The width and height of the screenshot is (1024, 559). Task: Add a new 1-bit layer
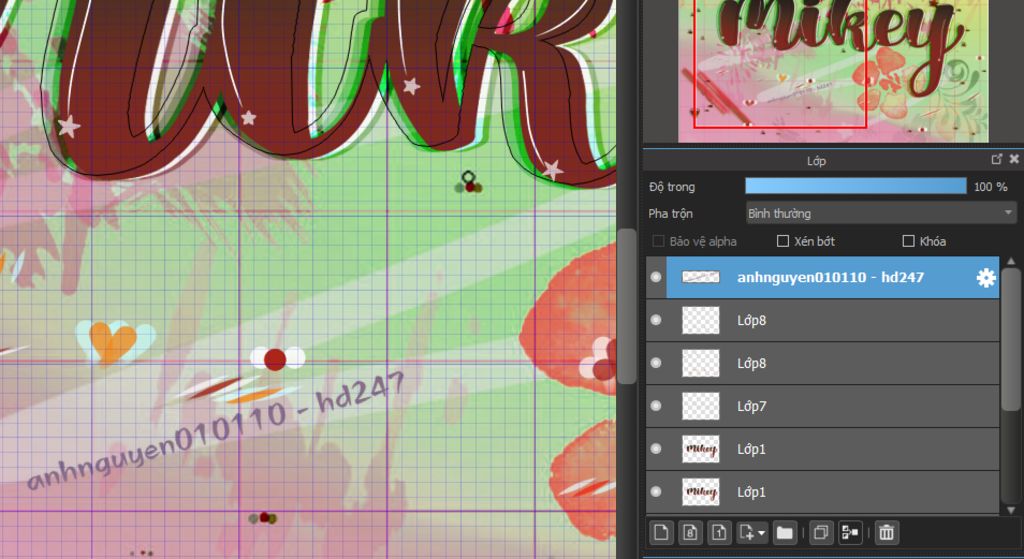(719, 533)
